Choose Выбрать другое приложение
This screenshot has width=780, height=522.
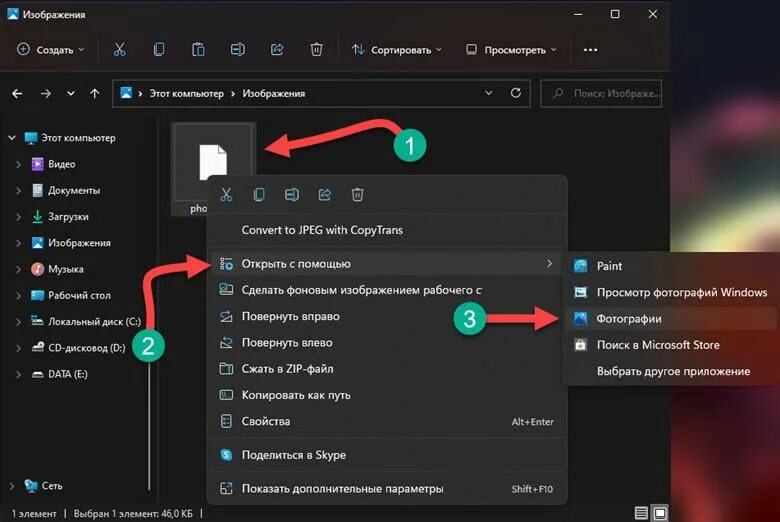[673, 371]
